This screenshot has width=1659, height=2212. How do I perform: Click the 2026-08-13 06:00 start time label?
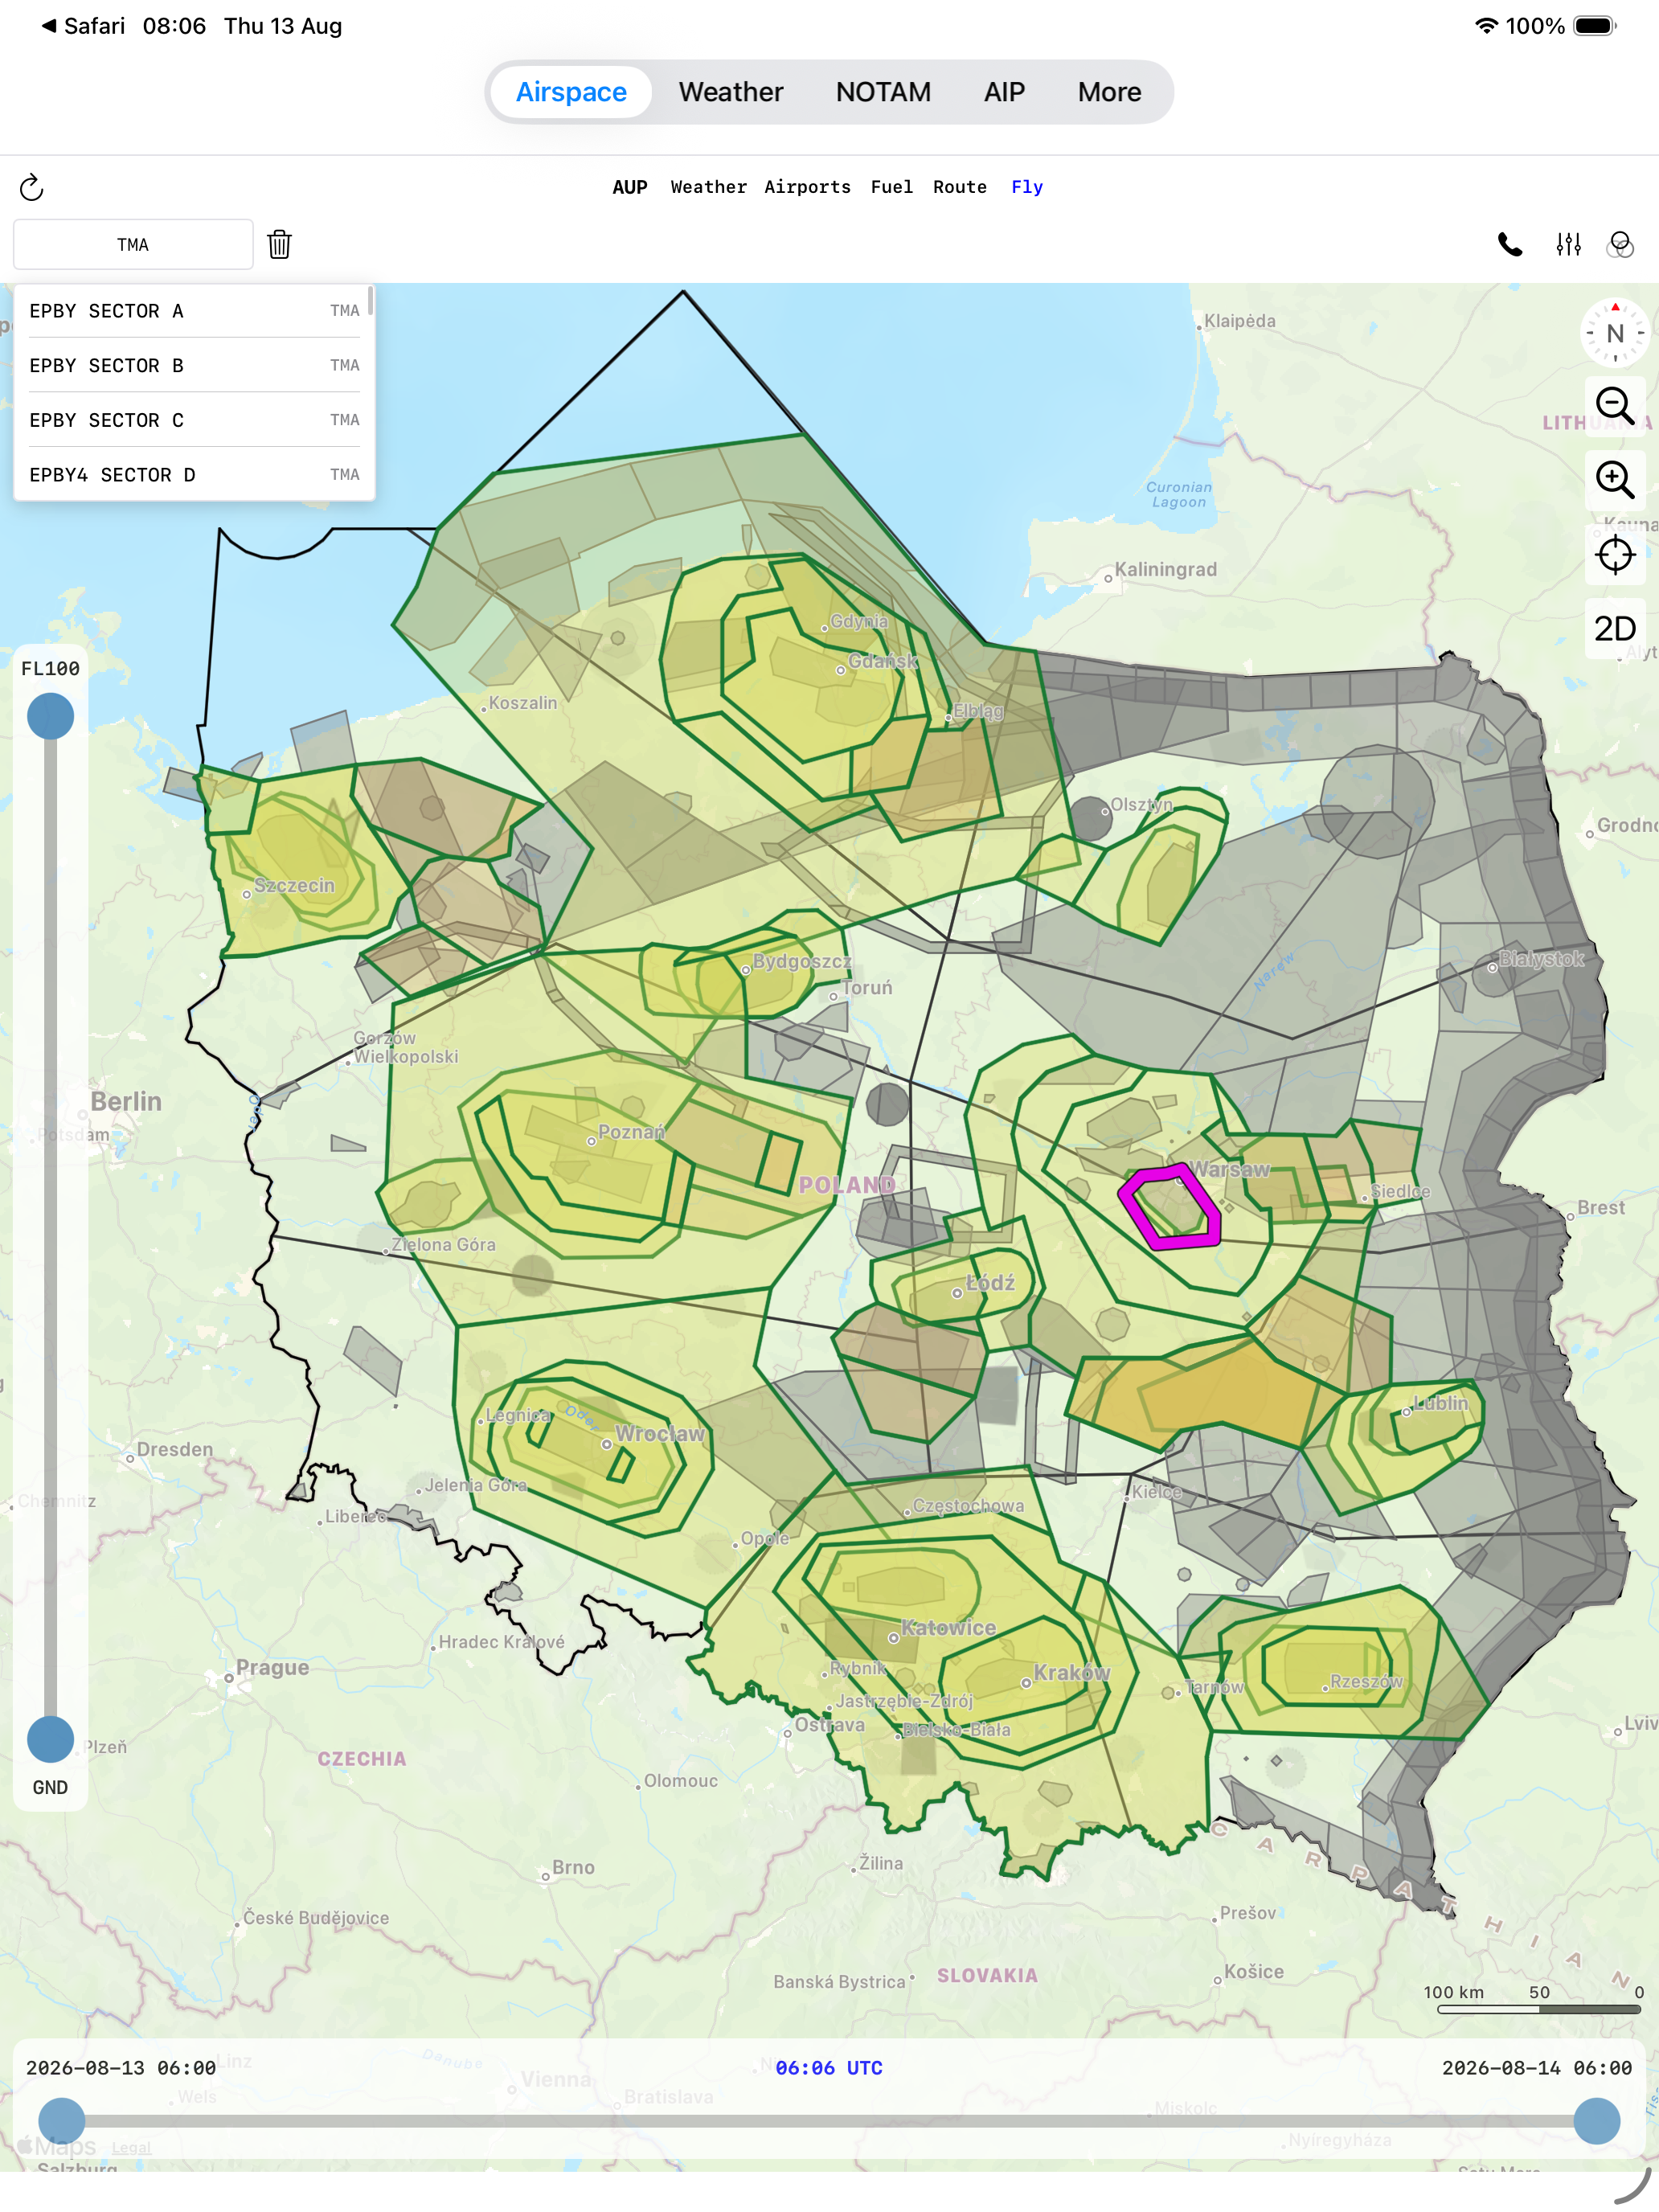tap(121, 2068)
